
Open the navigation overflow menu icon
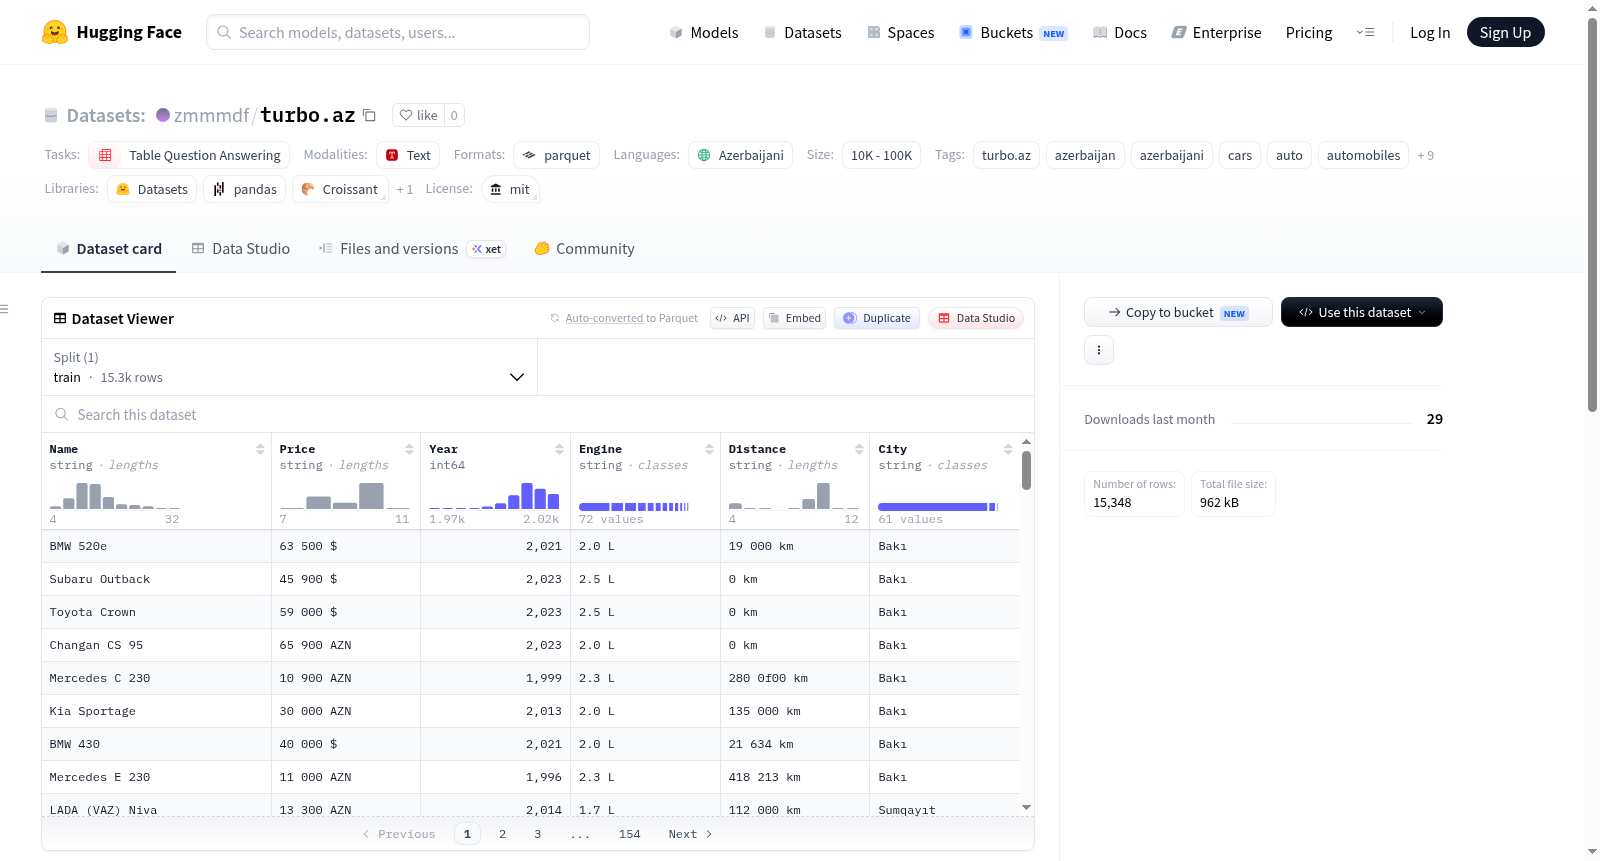coord(1365,32)
